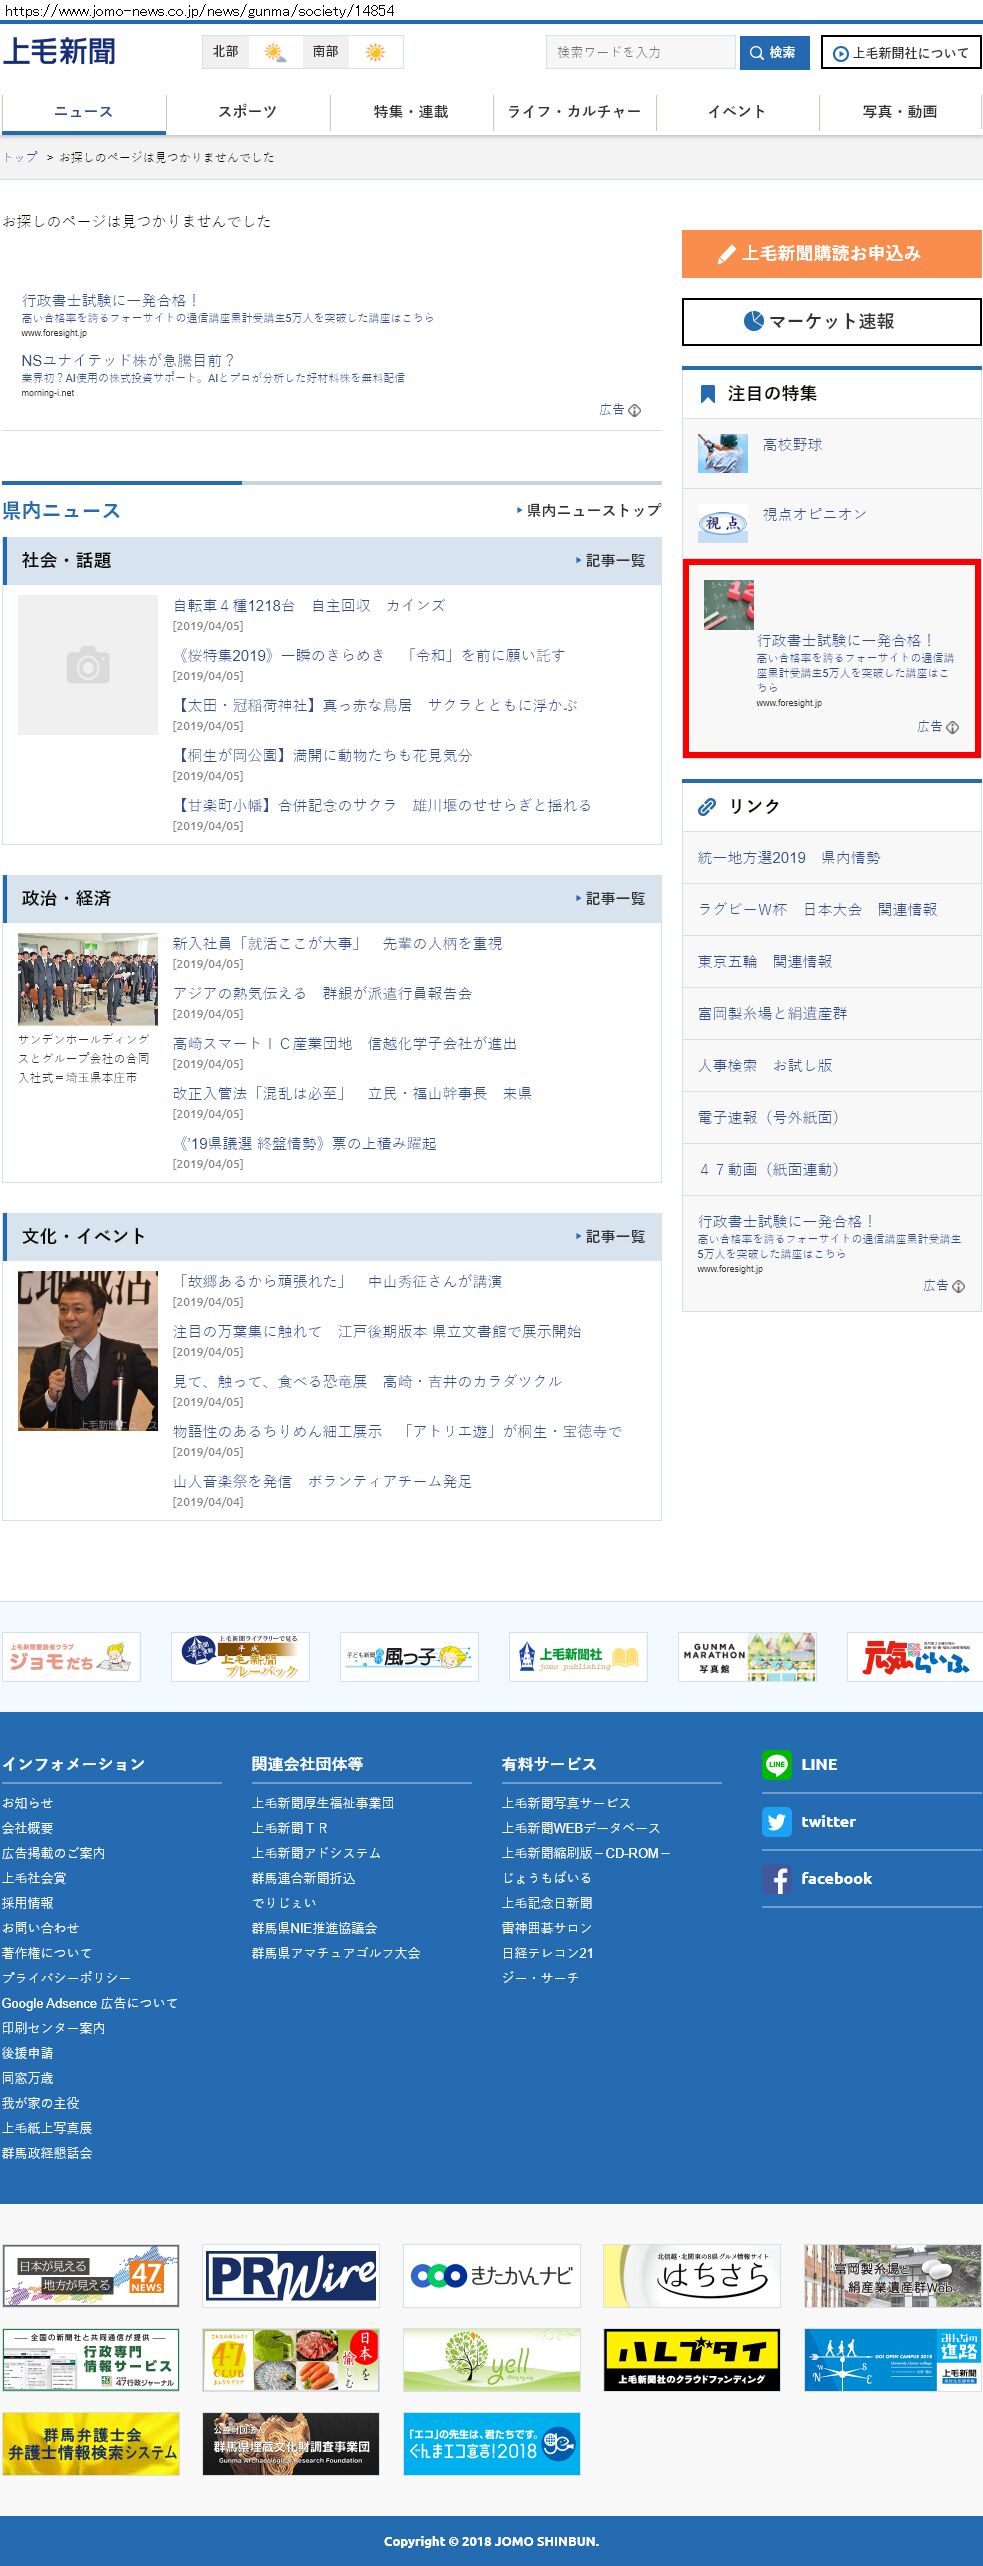
Task: Click 上毛新聞購読お申込み orange button
Action: tap(831, 254)
